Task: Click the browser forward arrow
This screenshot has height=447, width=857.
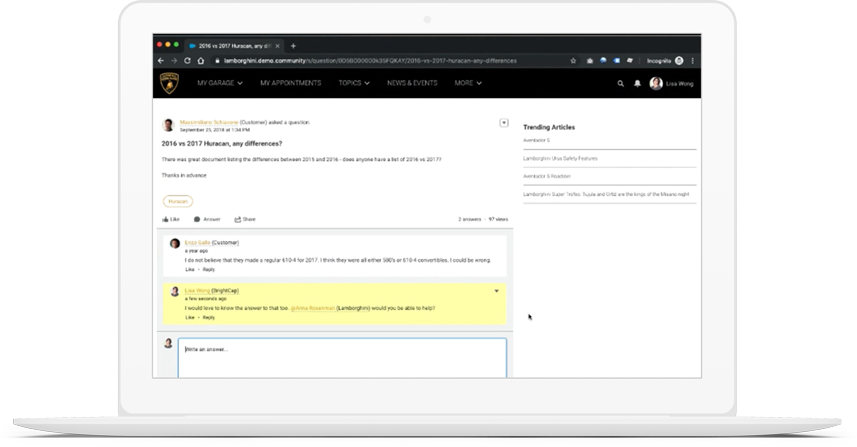Action: (174, 61)
